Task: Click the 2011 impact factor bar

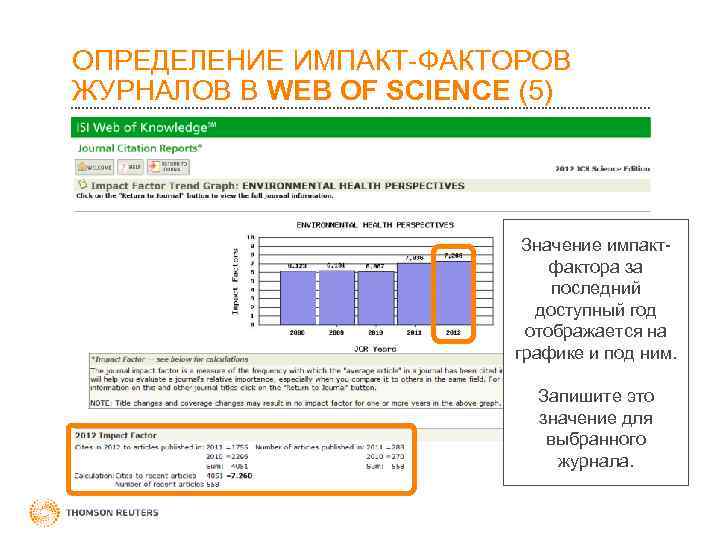Action: (415, 294)
